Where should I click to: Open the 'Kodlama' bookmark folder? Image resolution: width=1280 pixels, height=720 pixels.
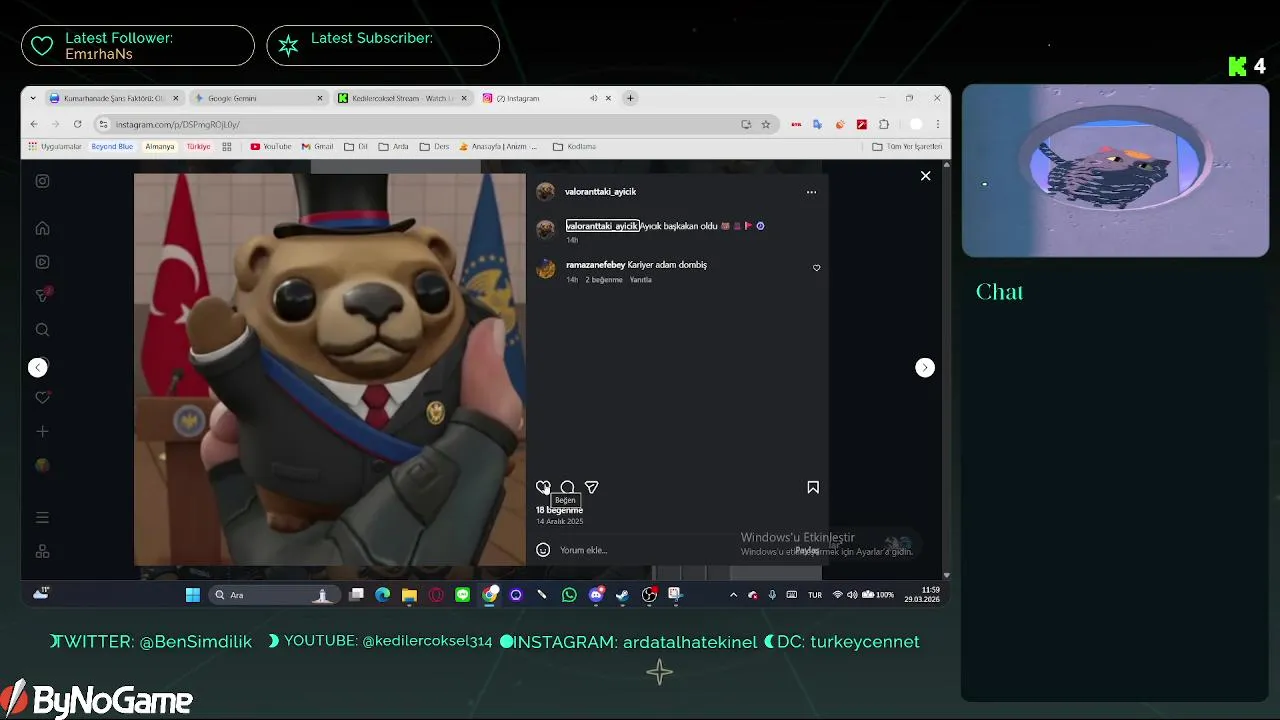(574, 147)
